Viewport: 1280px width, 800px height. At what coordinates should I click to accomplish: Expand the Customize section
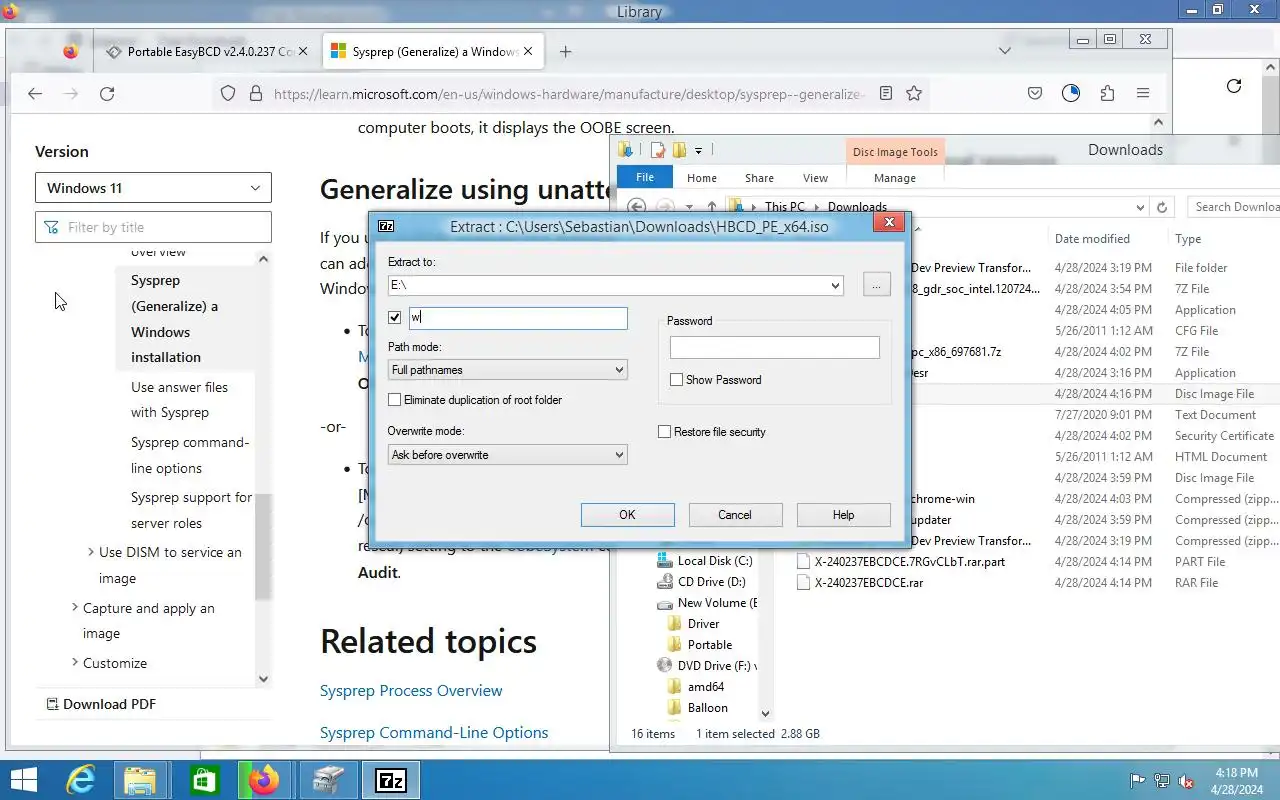pyautogui.click(x=75, y=663)
